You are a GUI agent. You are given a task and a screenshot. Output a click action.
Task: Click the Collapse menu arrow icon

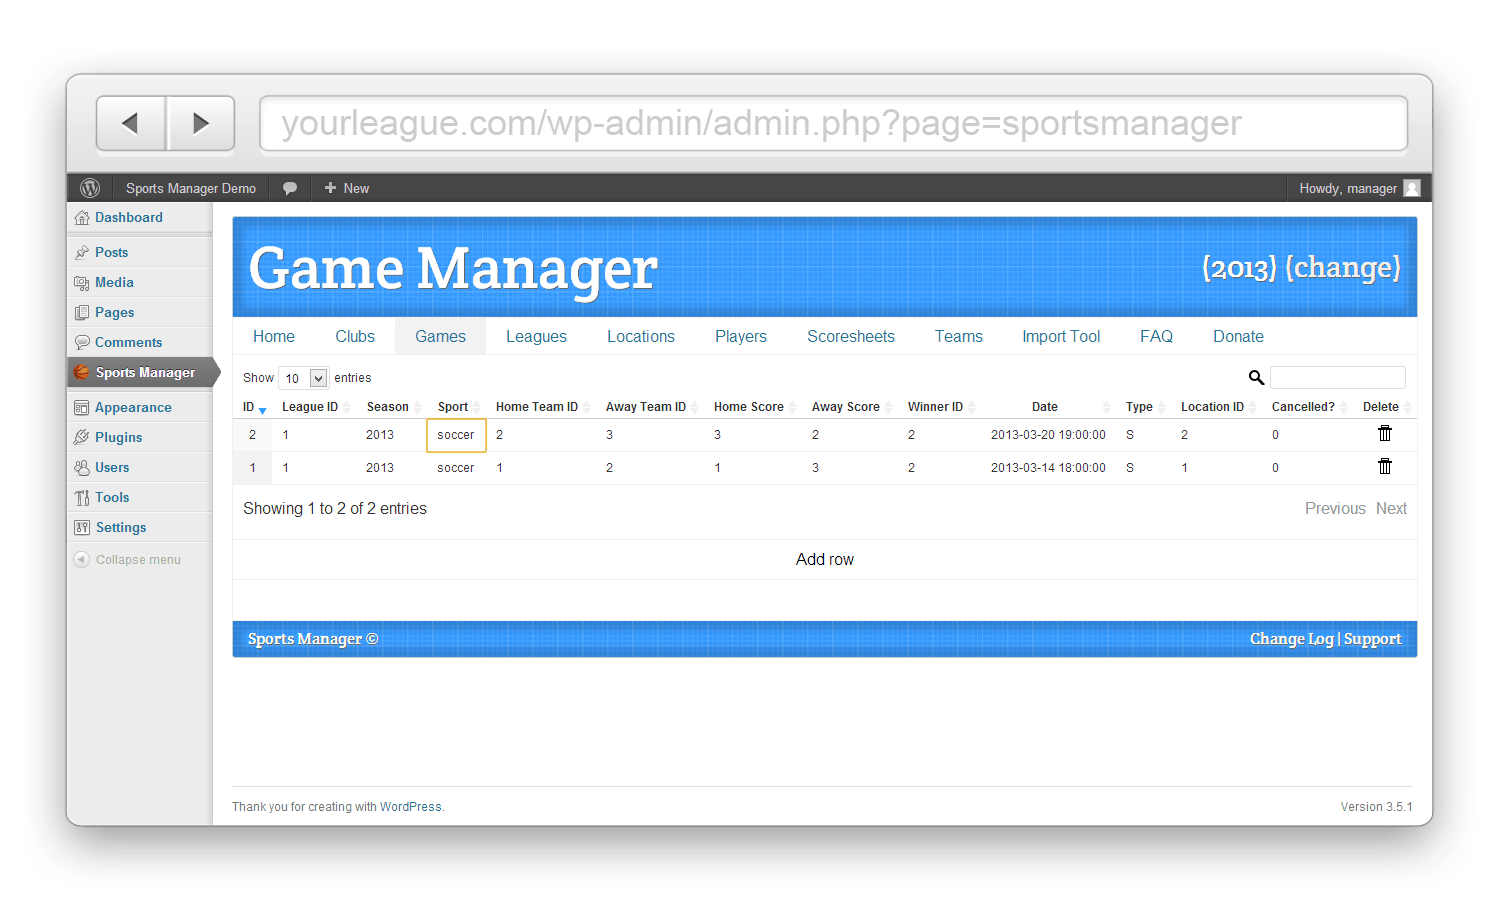pos(82,559)
